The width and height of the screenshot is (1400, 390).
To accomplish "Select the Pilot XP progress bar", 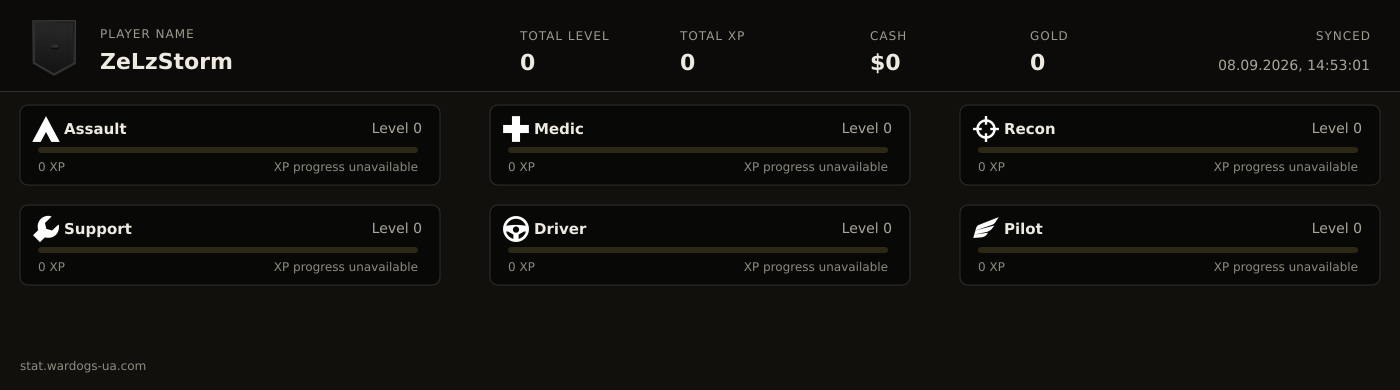I will click(1168, 250).
